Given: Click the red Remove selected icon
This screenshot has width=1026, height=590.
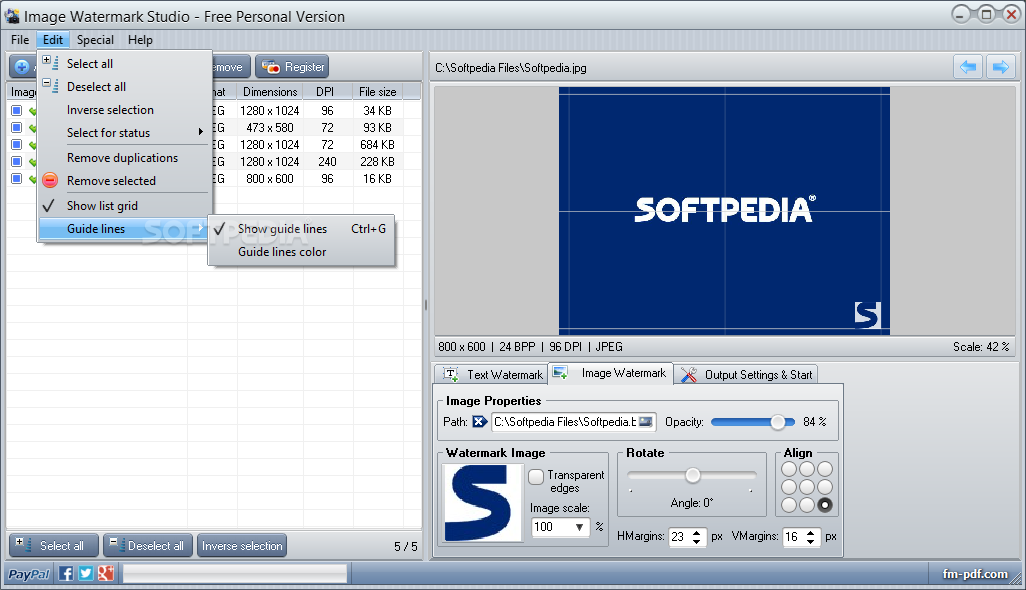Looking at the screenshot, I should pos(50,181).
